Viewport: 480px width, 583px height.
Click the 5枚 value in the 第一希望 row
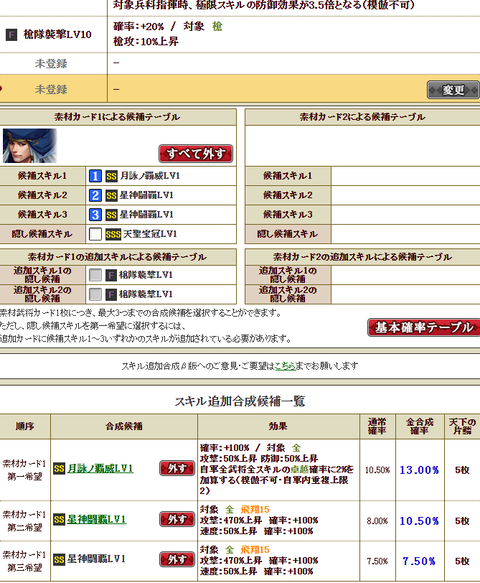tap(462, 470)
